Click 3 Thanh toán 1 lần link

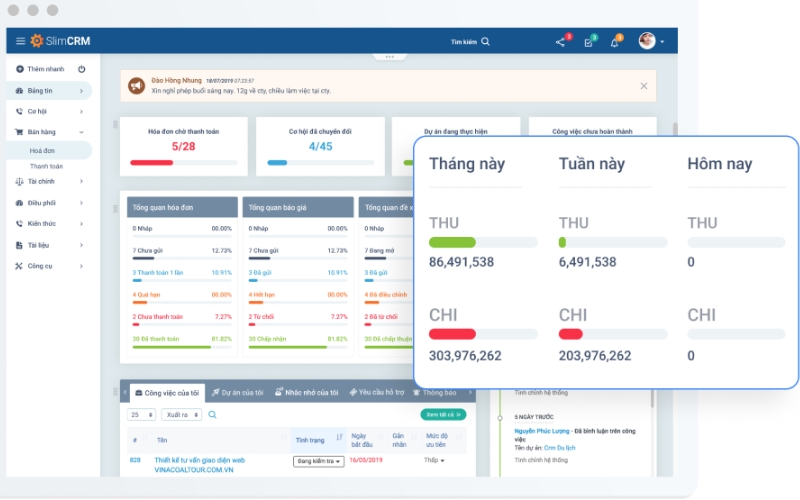[158, 272]
